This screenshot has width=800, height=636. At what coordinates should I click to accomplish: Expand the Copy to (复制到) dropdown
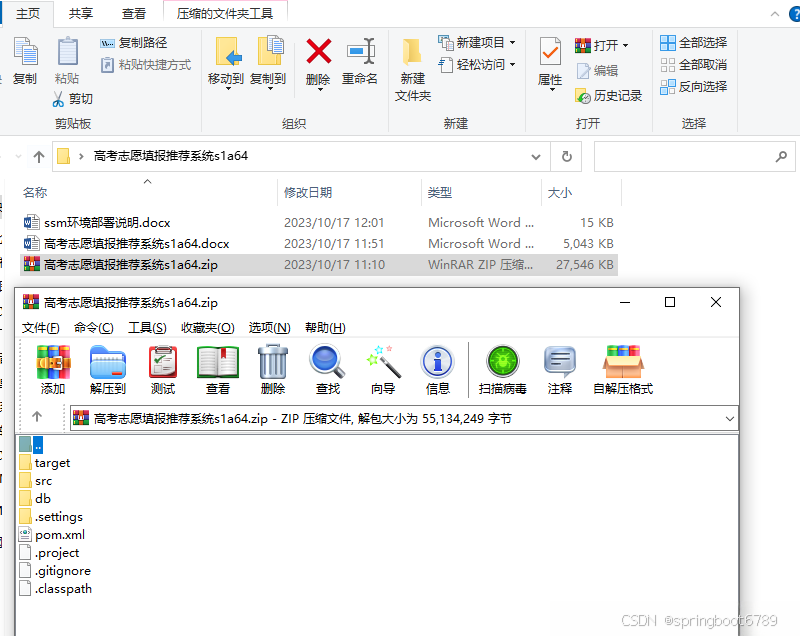click(x=270, y=89)
